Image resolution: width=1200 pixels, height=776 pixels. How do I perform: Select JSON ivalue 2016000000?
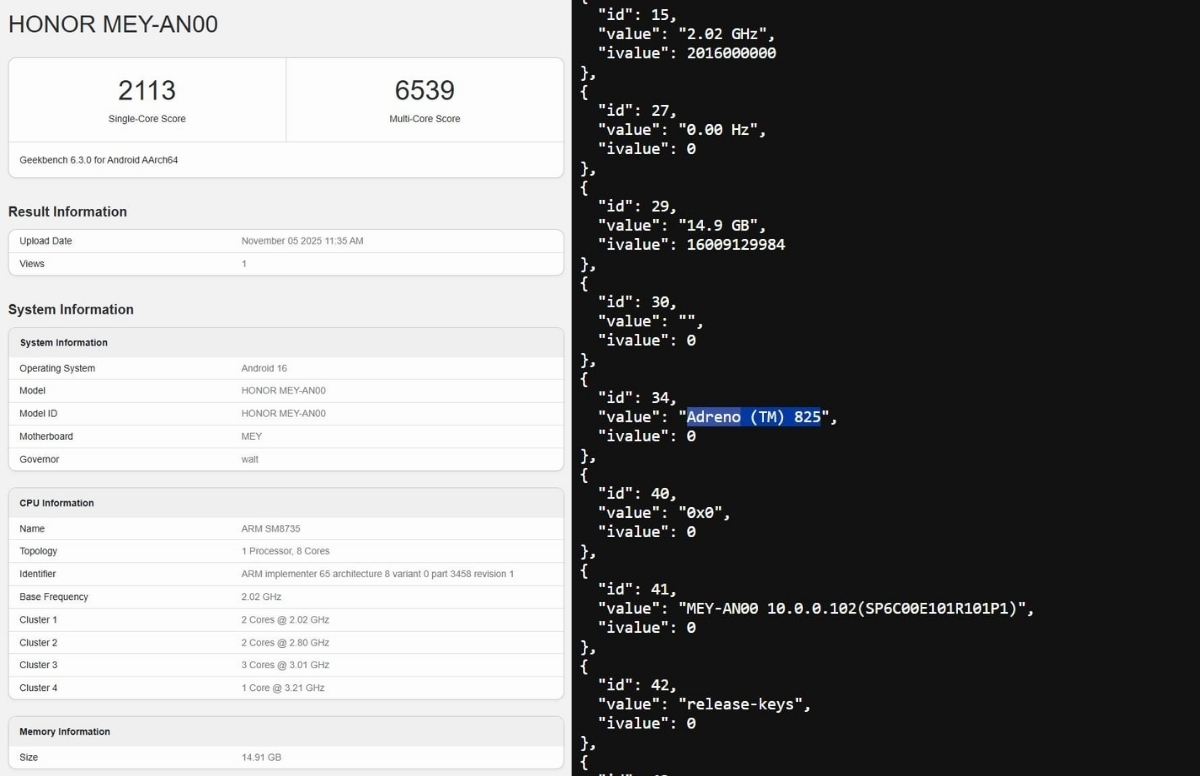point(731,53)
